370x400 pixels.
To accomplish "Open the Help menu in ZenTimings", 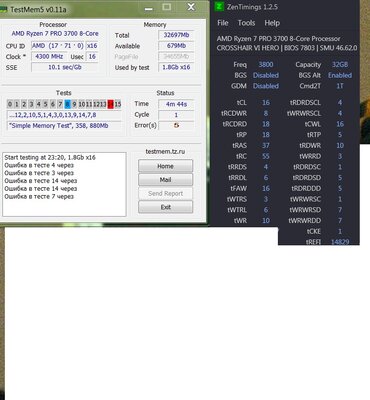I will 272,23.
